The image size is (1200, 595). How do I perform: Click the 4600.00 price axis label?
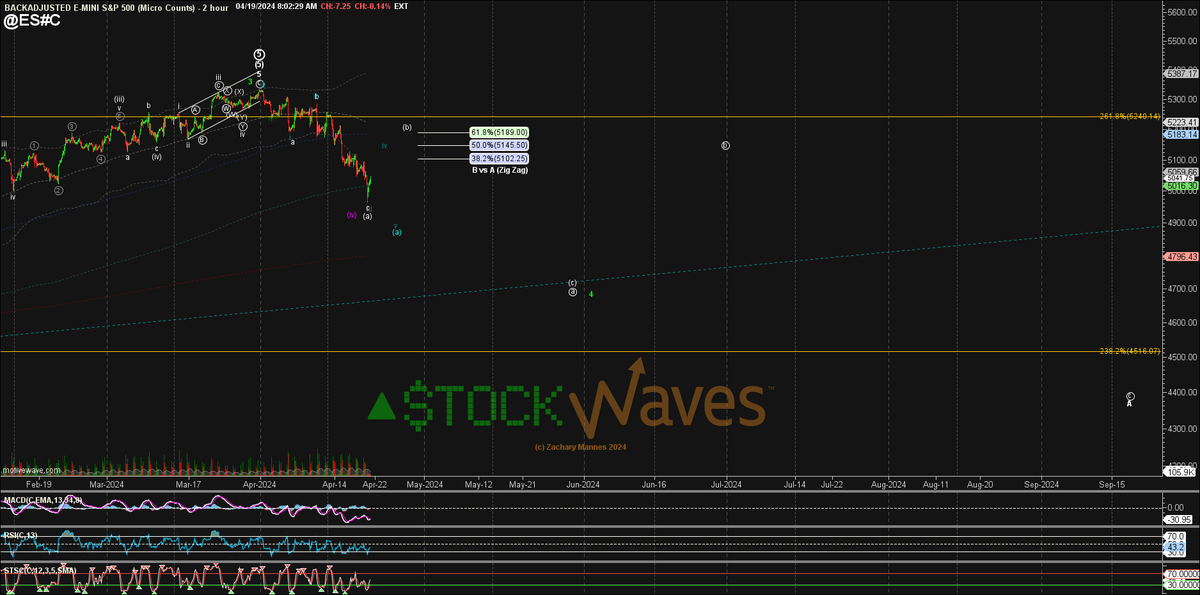click(1181, 324)
